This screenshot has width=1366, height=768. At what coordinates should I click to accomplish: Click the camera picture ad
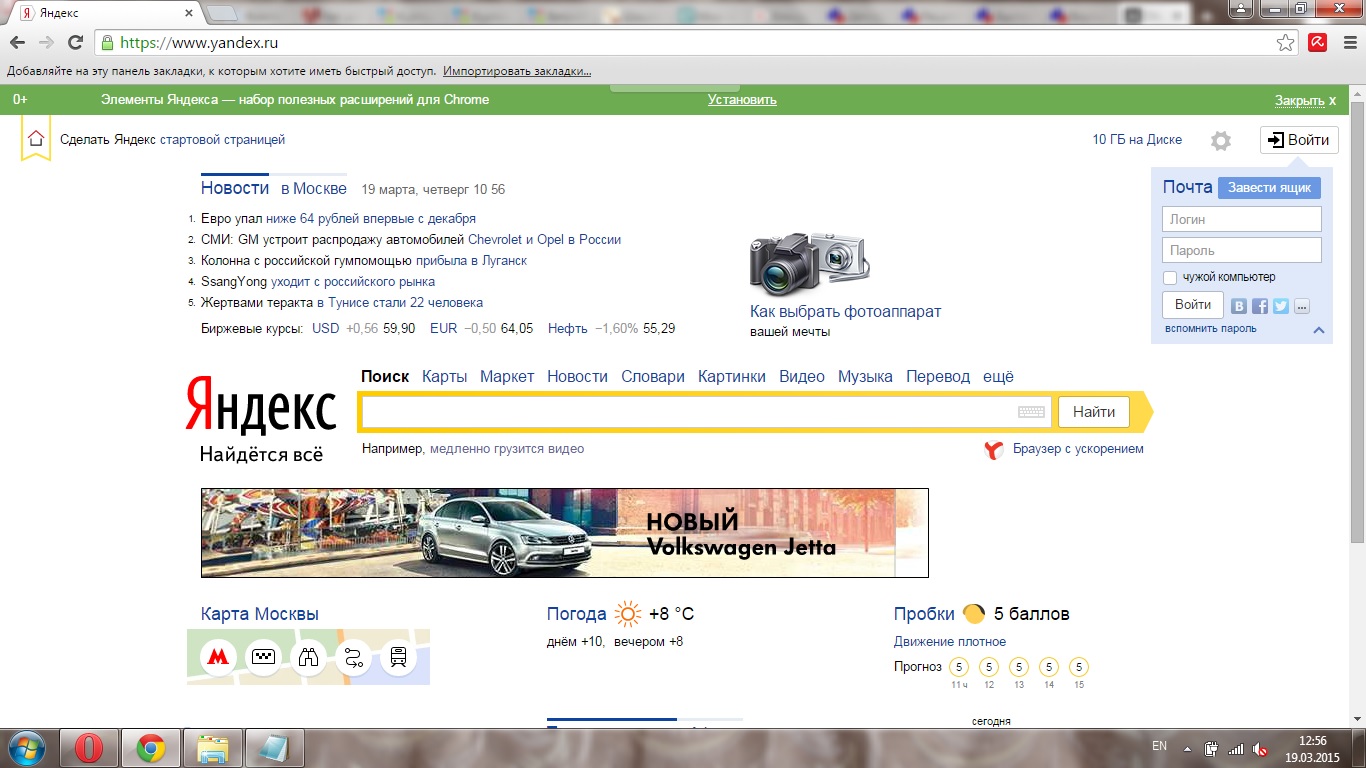click(x=809, y=263)
